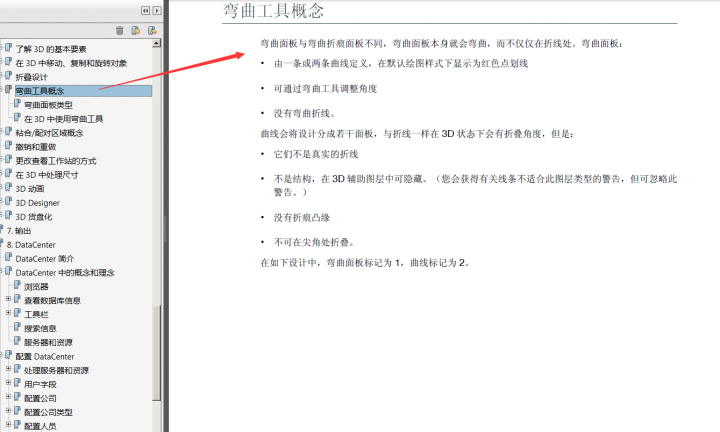Click the bookmark icon beside 弯曲面板类型
The width and height of the screenshot is (720, 432).
click(17, 104)
